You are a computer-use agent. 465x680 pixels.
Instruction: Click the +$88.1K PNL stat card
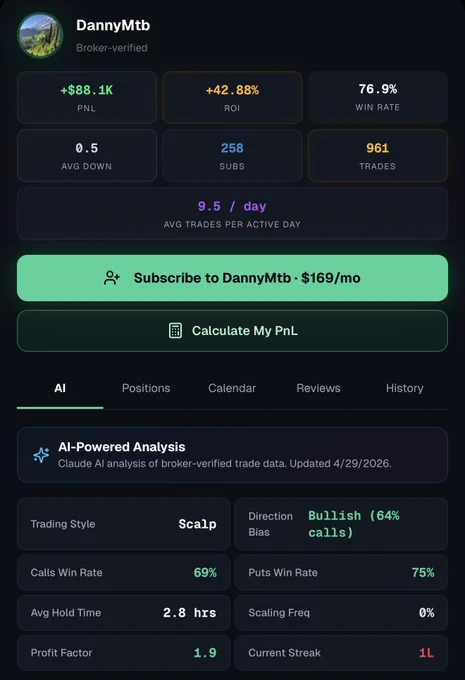pos(87,98)
